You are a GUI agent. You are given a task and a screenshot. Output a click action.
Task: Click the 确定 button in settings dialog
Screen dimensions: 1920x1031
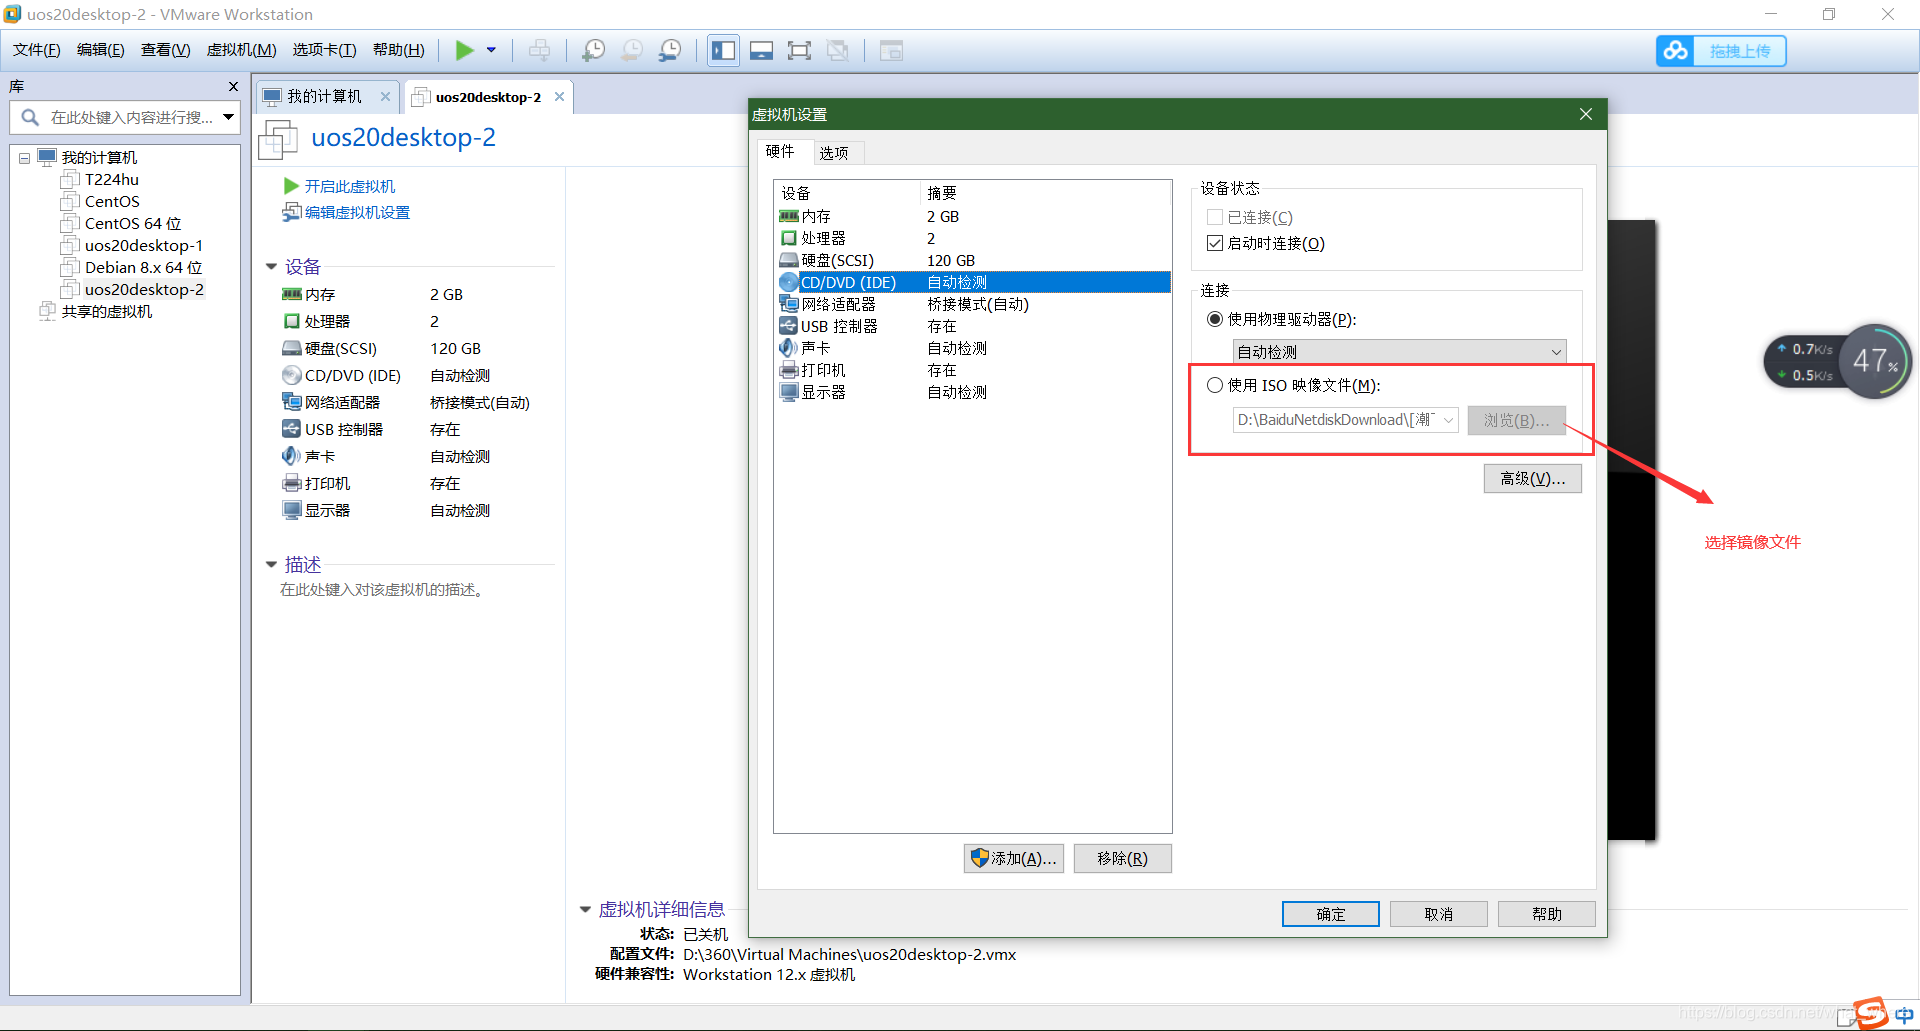pyautogui.click(x=1330, y=914)
